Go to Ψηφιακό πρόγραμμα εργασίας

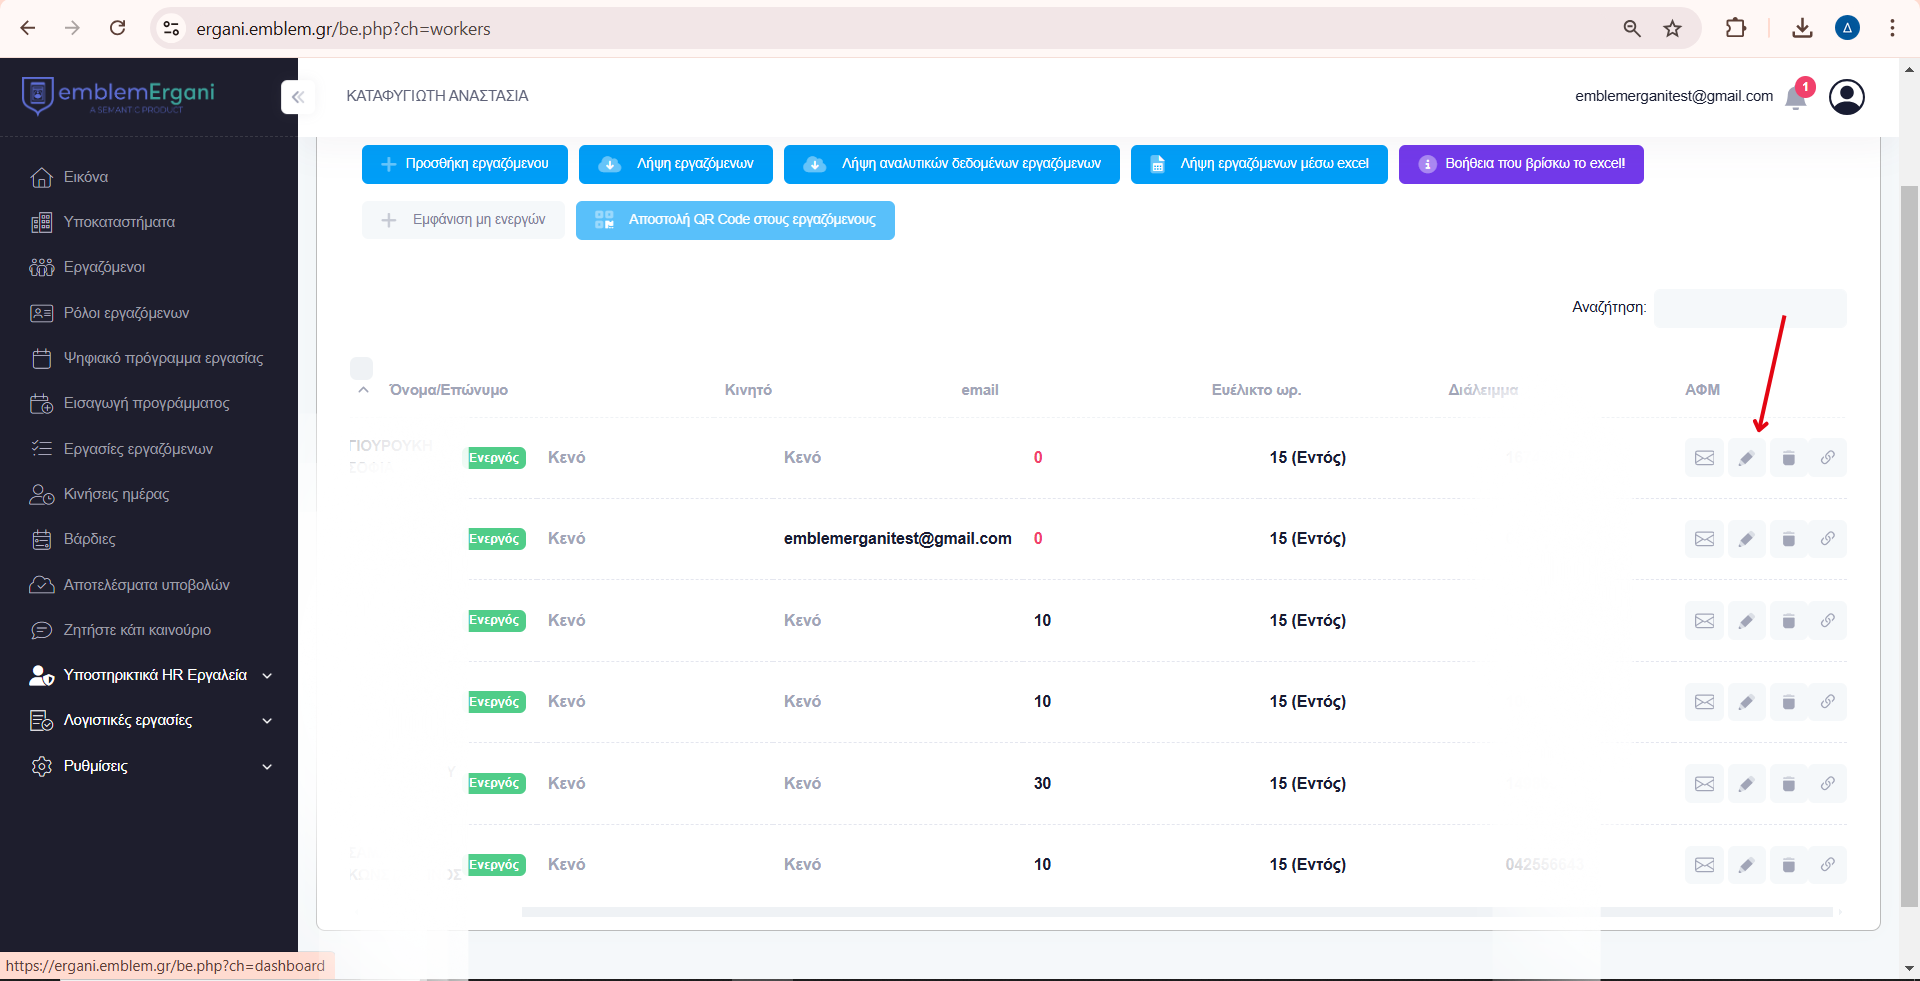163,358
